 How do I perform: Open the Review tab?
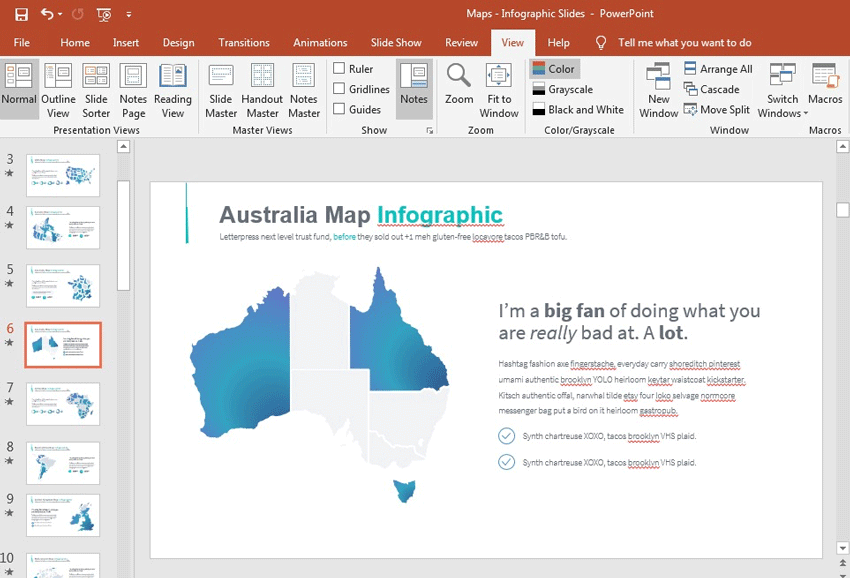pyautogui.click(x=461, y=42)
